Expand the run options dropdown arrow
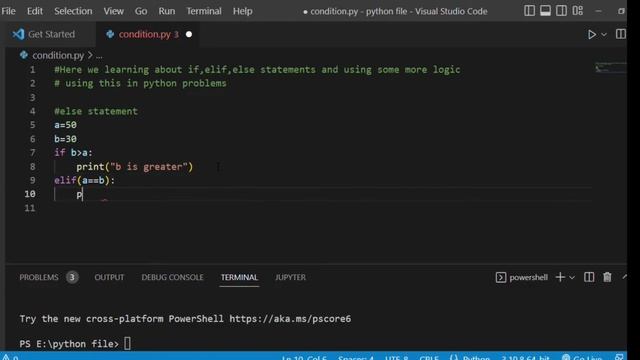Viewport: 640px width, 360px height. click(604, 35)
